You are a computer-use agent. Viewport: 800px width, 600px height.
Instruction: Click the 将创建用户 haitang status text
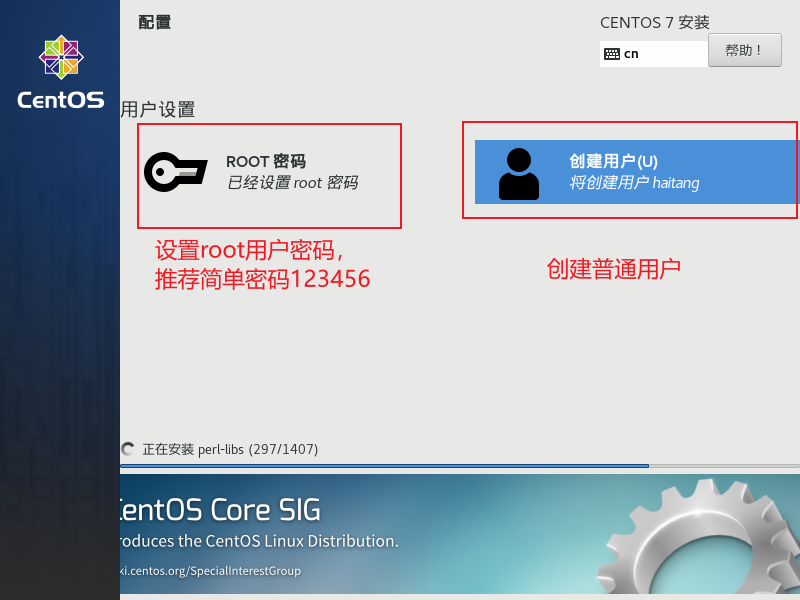(634, 182)
